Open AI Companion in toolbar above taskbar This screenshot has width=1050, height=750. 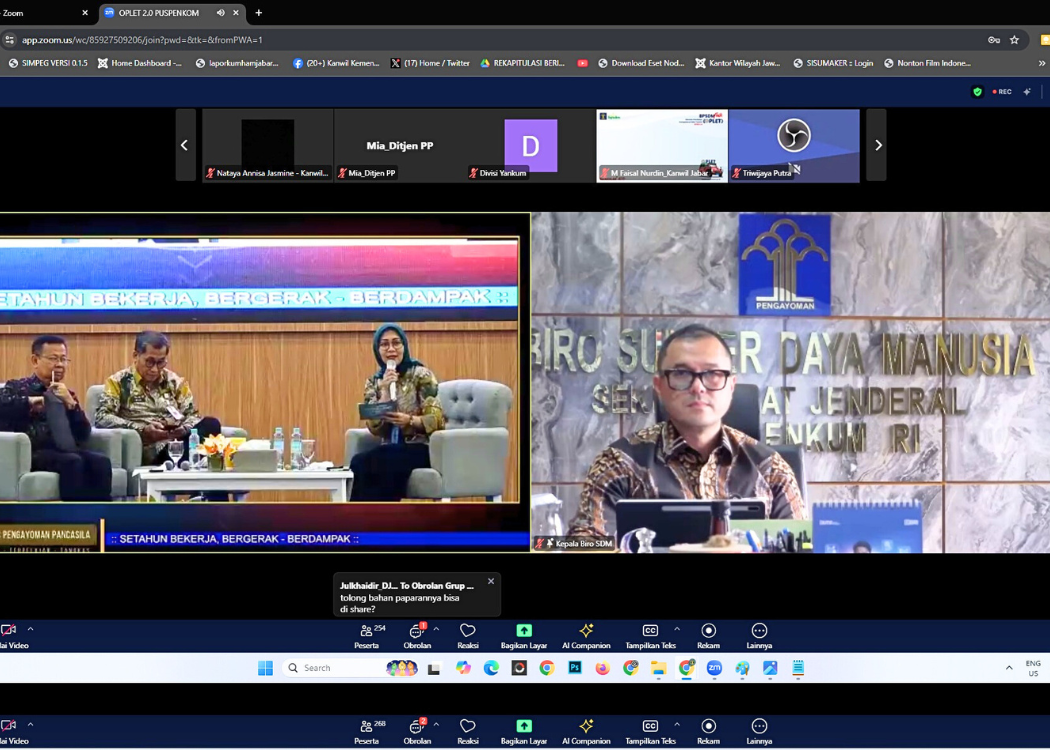586,635
